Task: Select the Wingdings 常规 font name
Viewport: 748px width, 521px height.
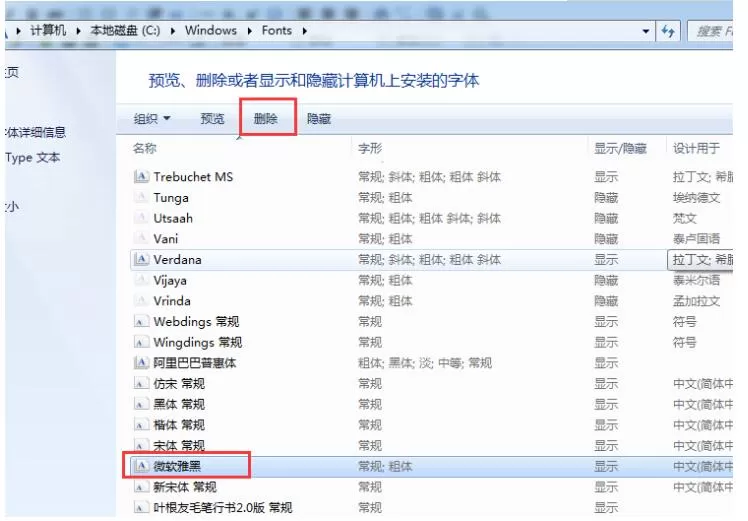Action: 197,342
